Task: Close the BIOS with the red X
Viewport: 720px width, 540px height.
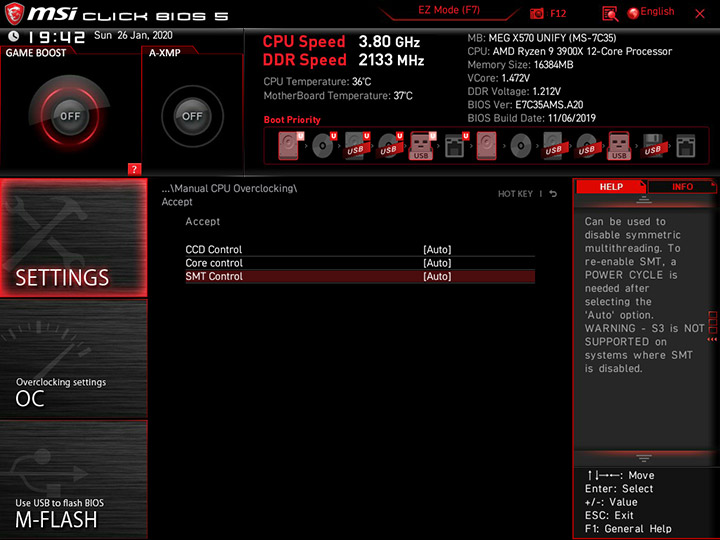Action: (699, 14)
